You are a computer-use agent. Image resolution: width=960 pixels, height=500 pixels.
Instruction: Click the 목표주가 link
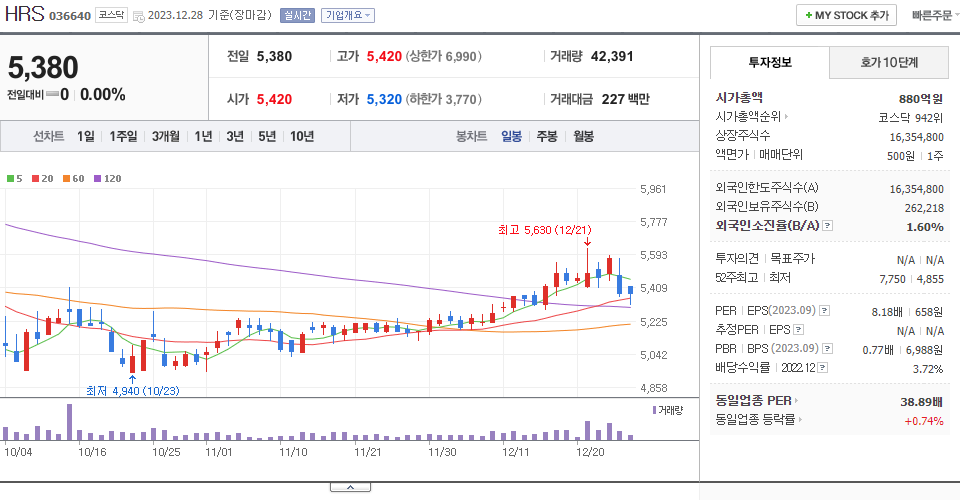coord(792,259)
